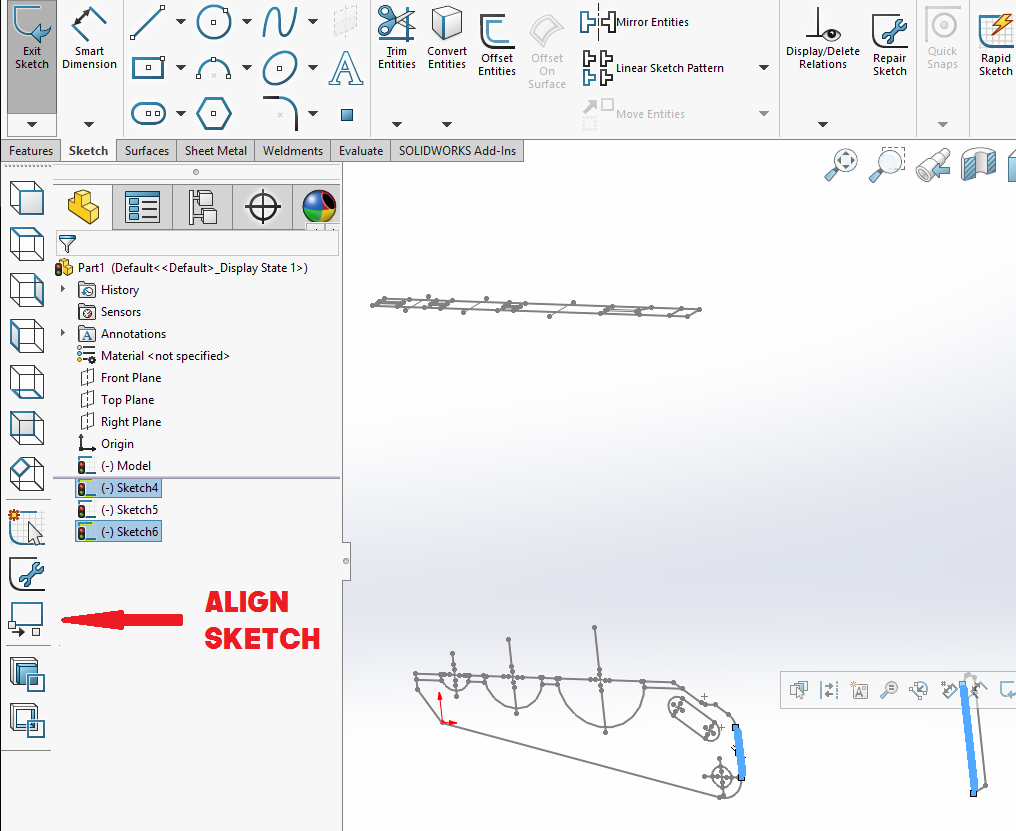The width and height of the screenshot is (1016, 831).
Task: Select the Straight Slot tool
Action: tap(148, 113)
